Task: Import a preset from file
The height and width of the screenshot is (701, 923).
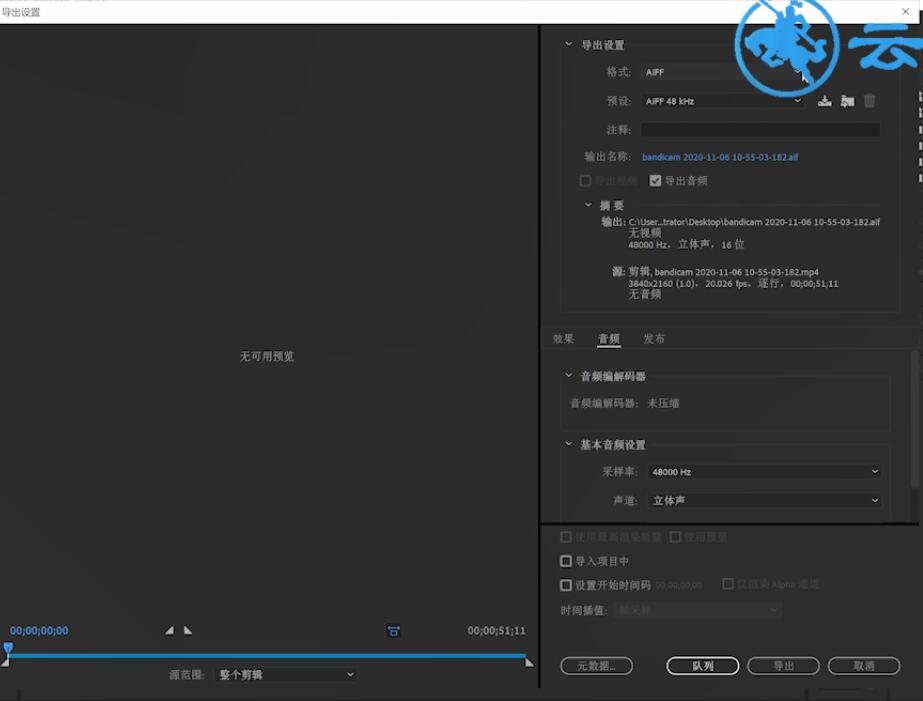Action: click(x=847, y=101)
